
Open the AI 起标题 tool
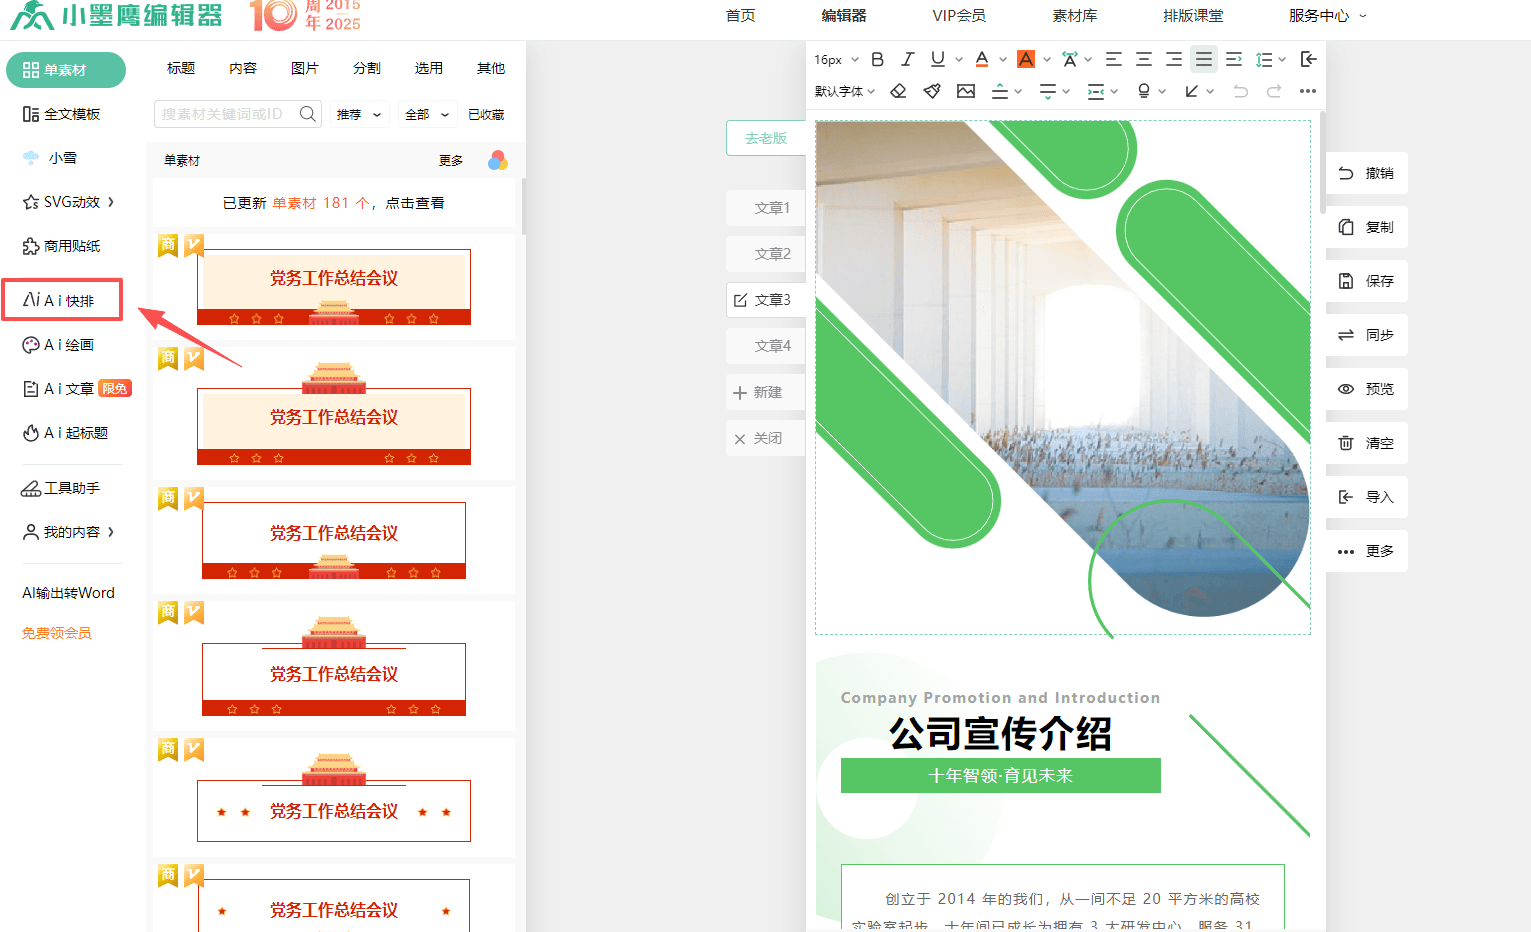[x=68, y=432]
